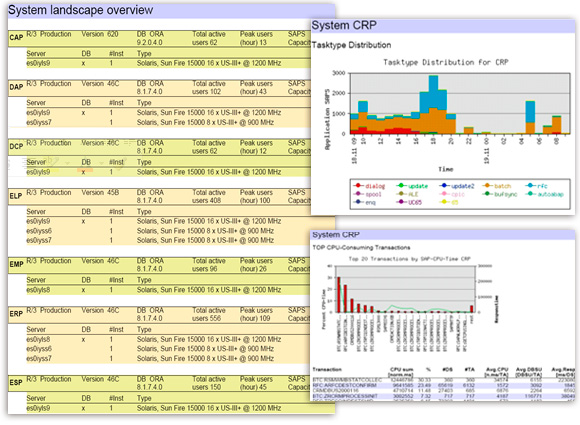The height and width of the screenshot is (425, 580).
Task: Click the 'Tasktype Distribution' subtitle
Action: click(x=351, y=45)
